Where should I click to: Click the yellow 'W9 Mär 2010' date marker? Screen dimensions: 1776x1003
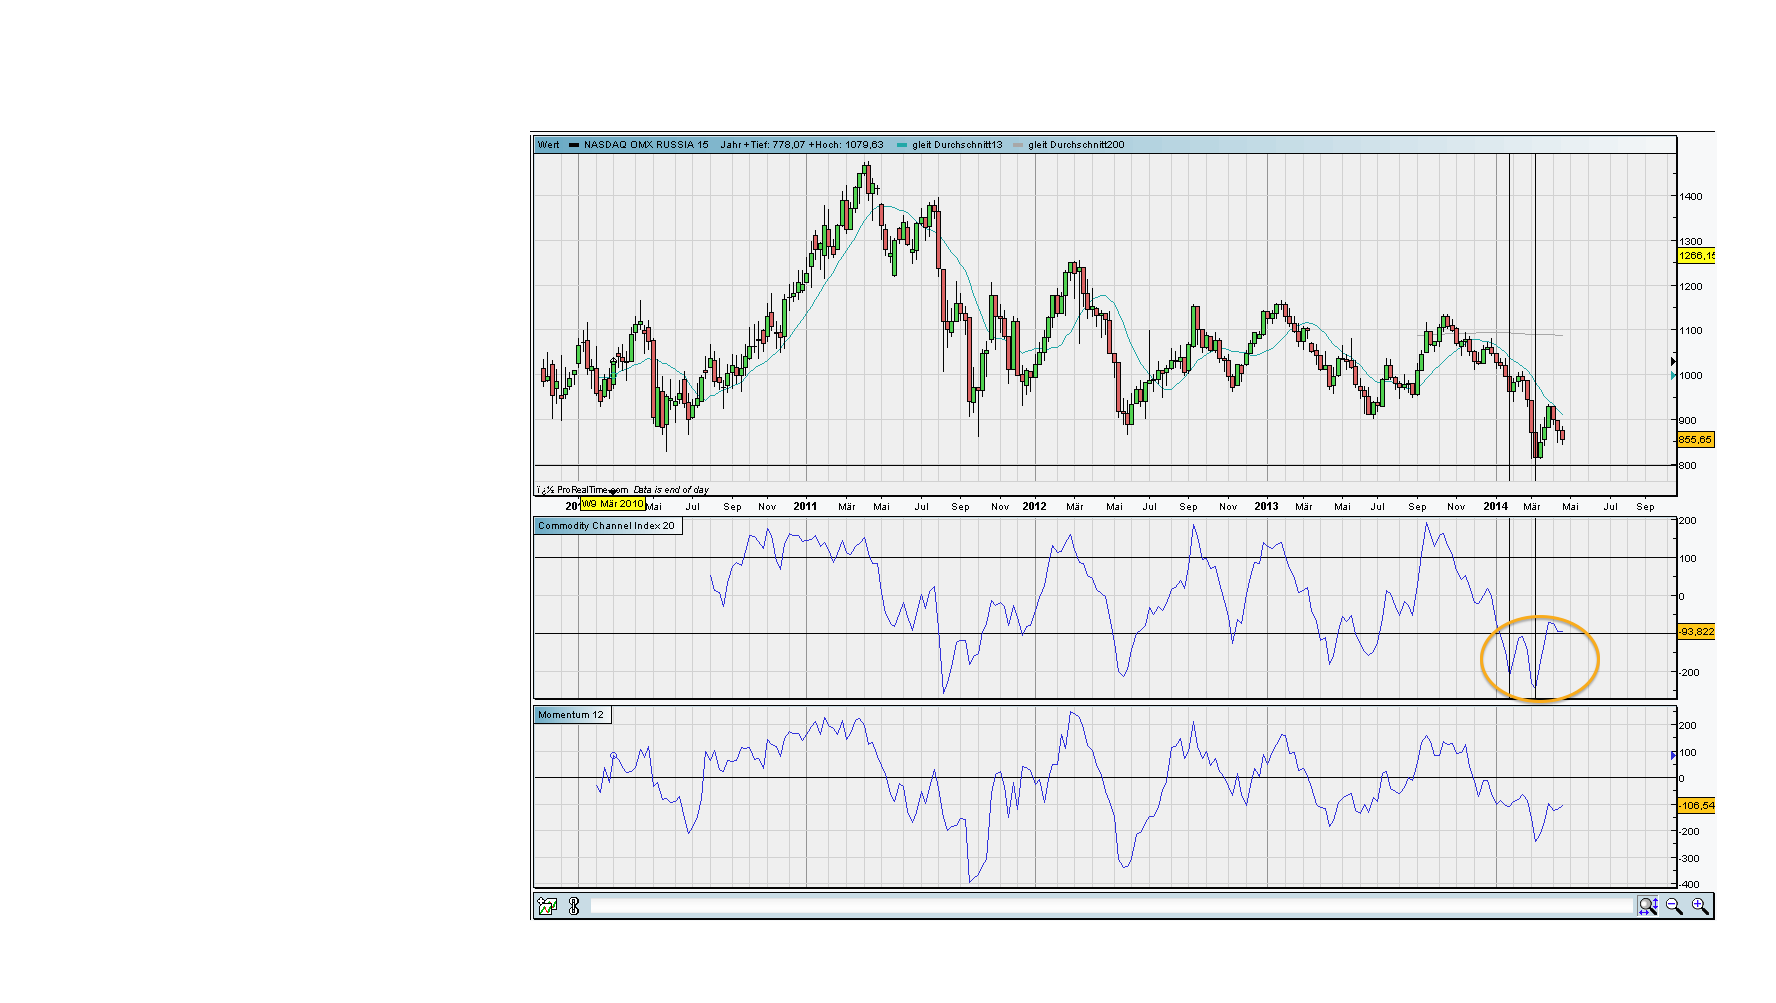point(613,504)
